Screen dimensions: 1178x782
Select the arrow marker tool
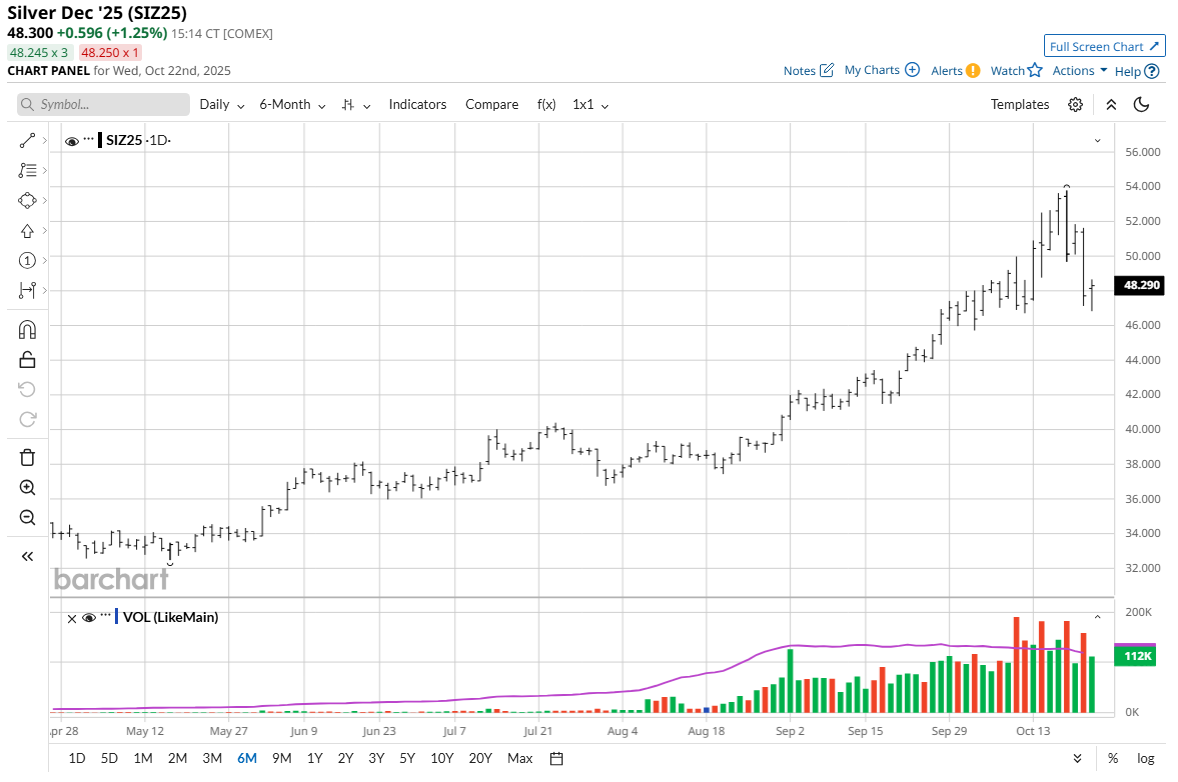[x=27, y=231]
